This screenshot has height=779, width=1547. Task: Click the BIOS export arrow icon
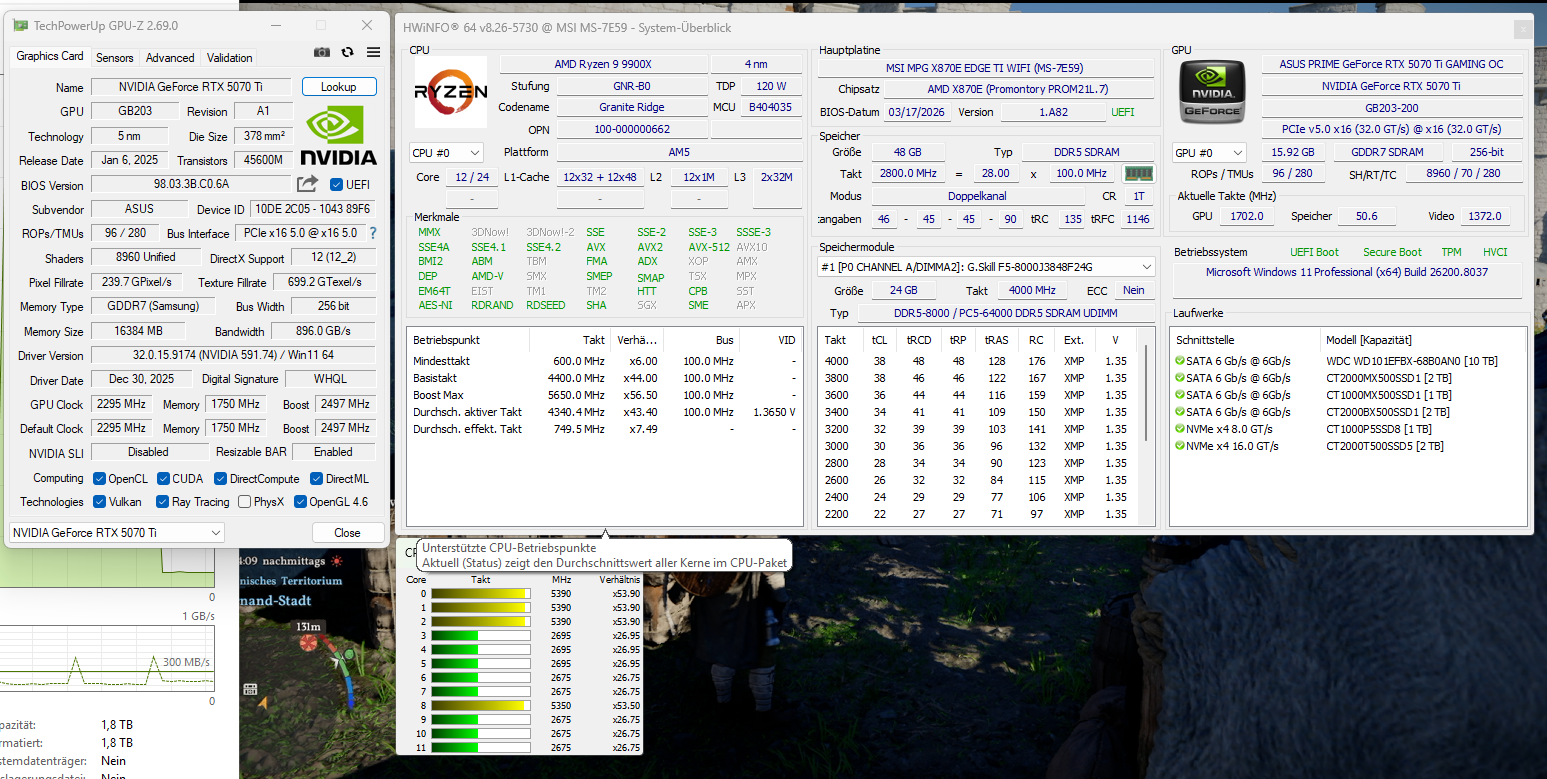pos(307,184)
